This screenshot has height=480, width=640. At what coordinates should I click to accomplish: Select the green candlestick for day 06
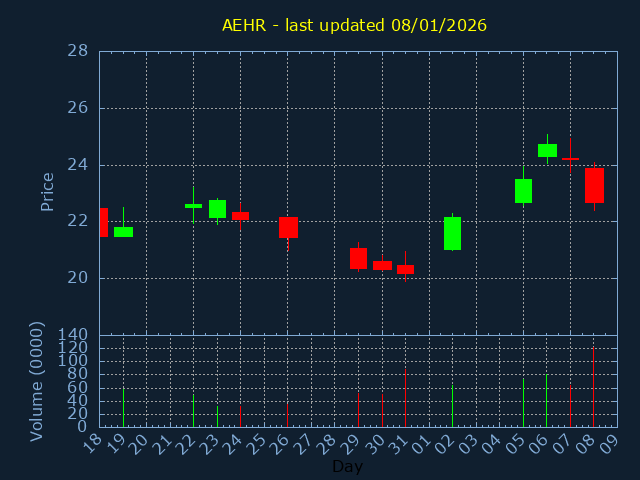tap(547, 150)
